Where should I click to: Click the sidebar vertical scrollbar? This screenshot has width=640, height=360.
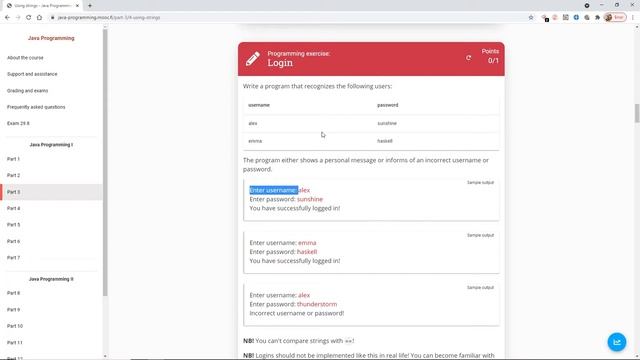point(105,162)
